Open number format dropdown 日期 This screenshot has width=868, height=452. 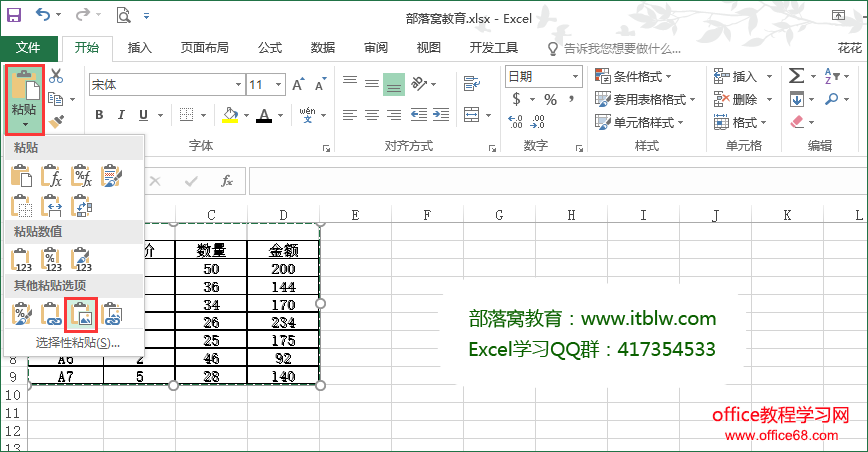click(x=576, y=76)
